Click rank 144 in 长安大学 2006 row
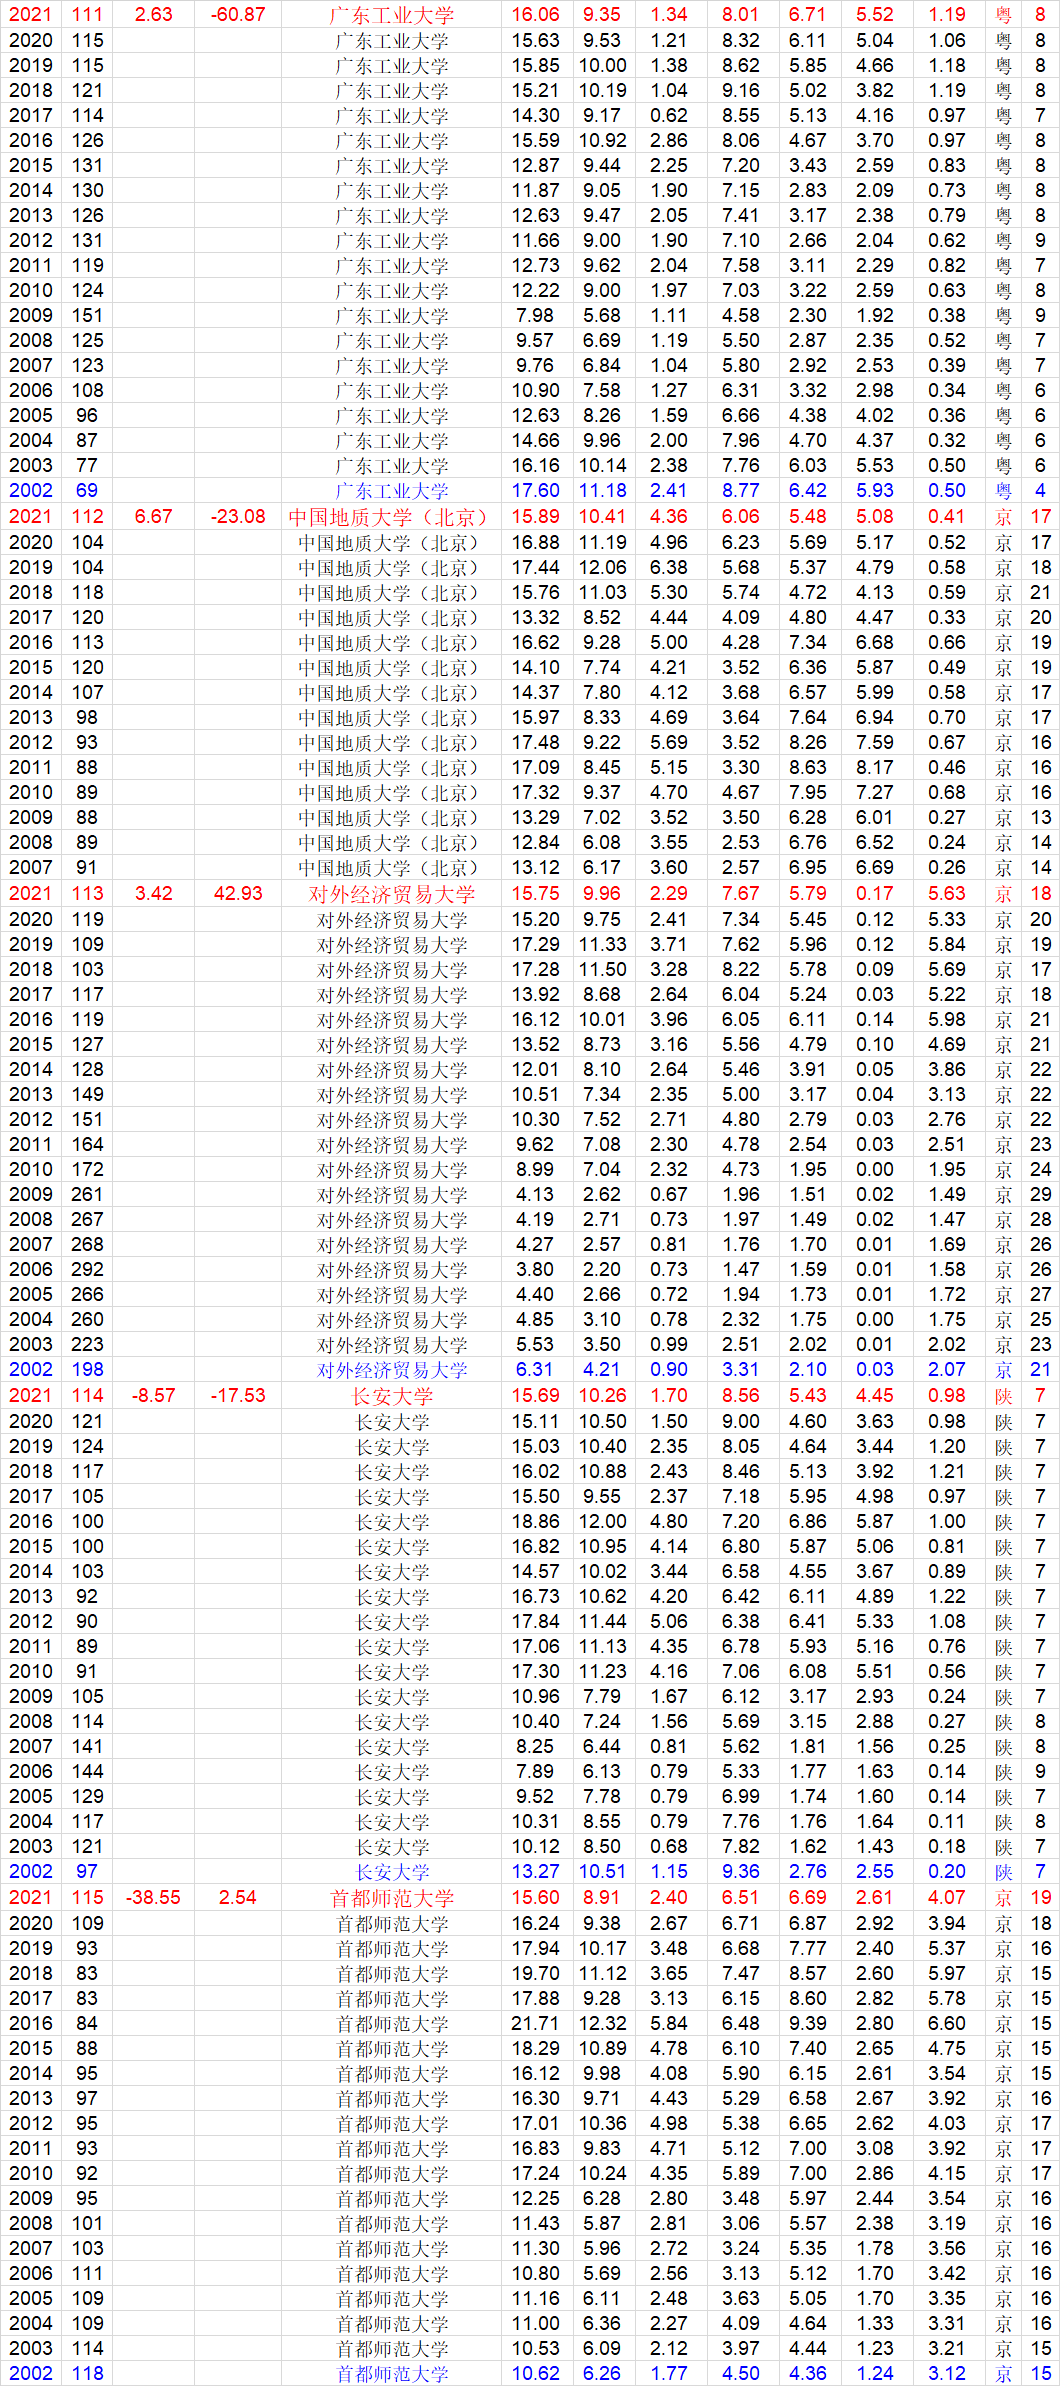Image resolution: width=1060 pixels, height=2386 pixels. coord(88,1772)
